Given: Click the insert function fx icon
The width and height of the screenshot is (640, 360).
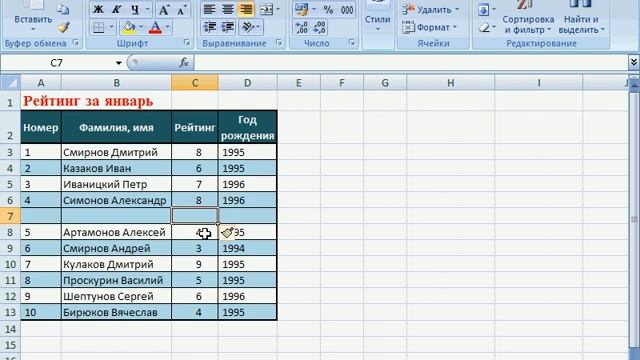Looking at the screenshot, I should tap(184, 62).
